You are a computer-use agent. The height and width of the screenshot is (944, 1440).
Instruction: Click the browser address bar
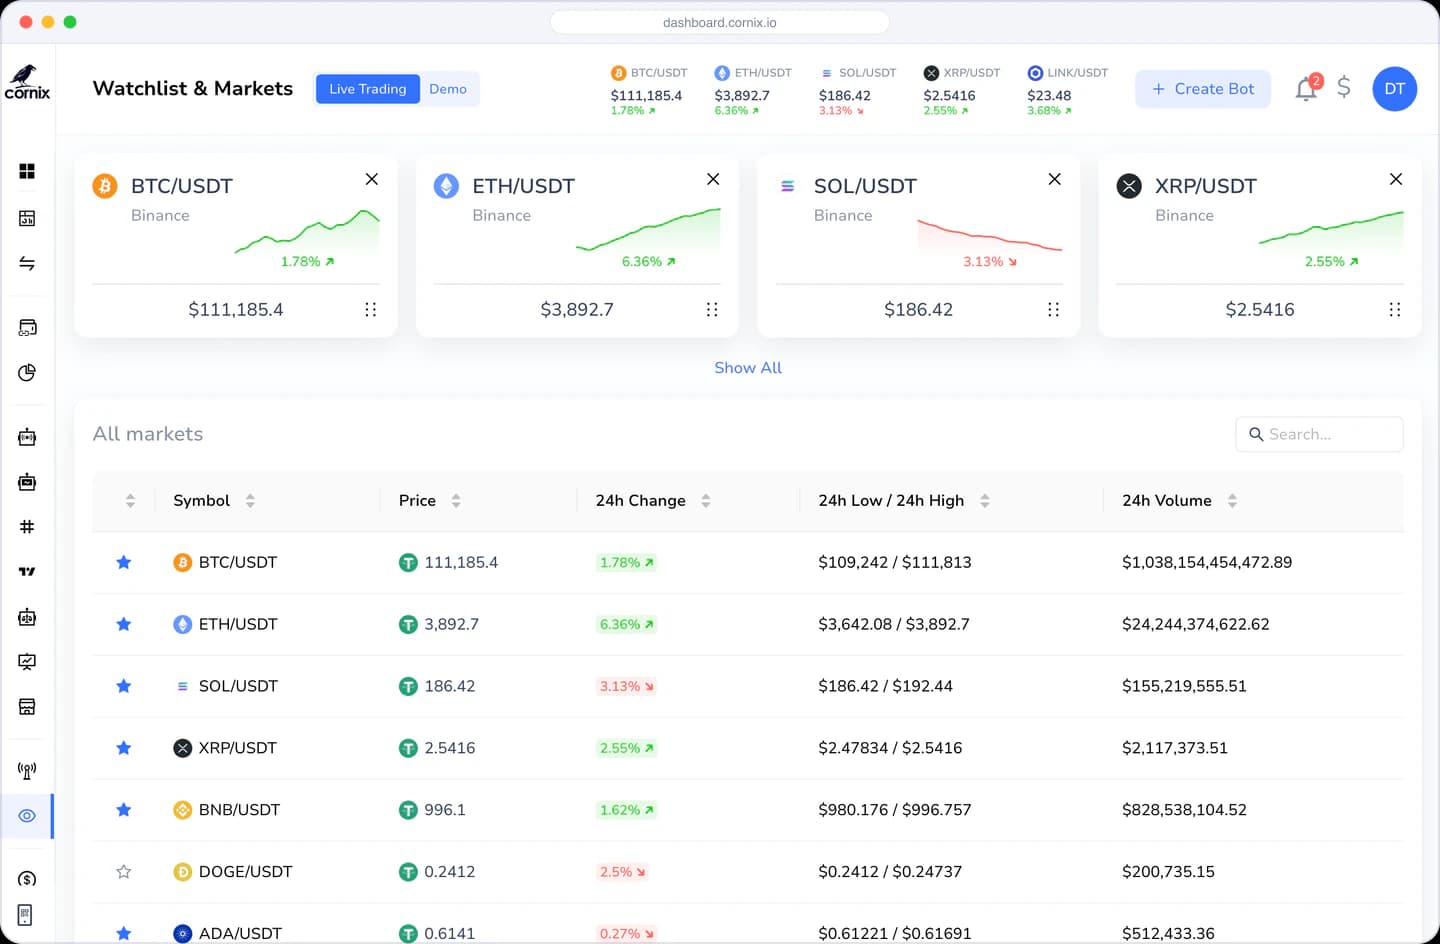pyautogui.click(x=720, y=22)
